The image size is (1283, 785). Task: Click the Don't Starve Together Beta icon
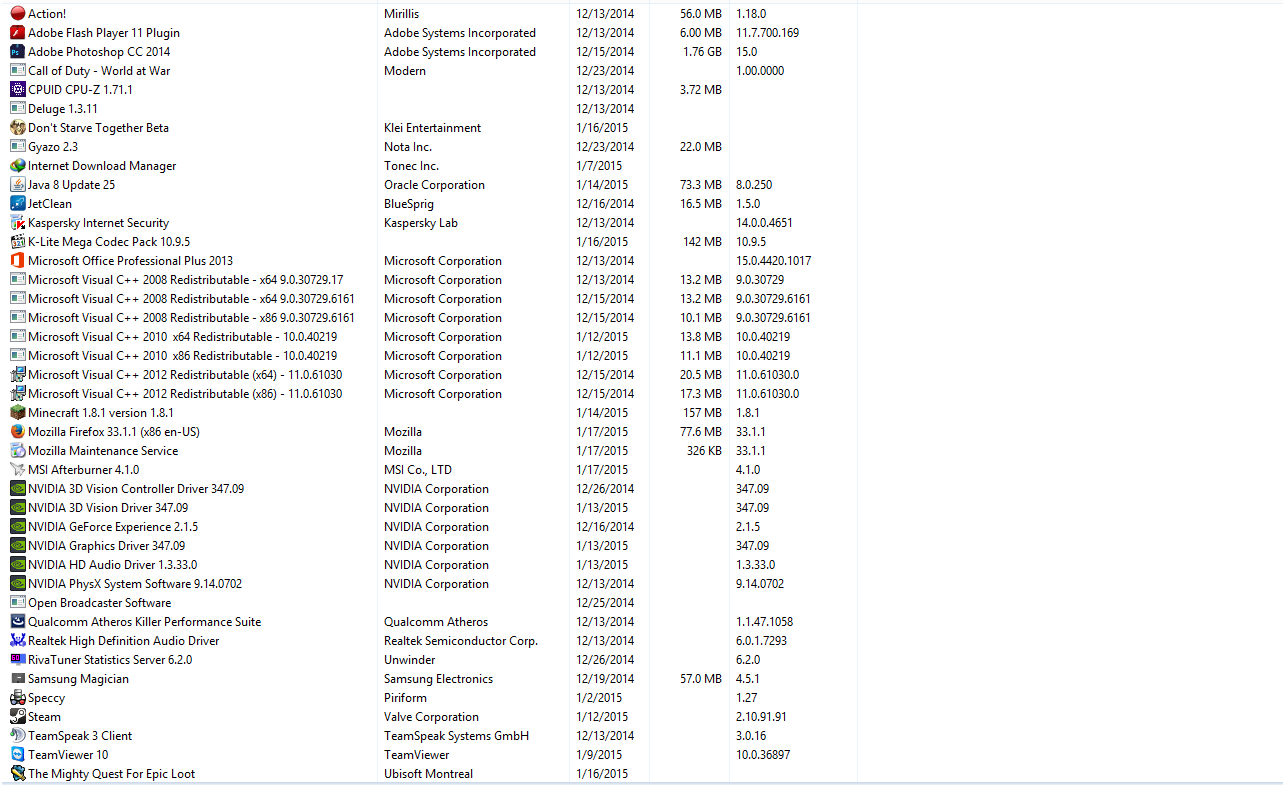click(x=18, y=128)
